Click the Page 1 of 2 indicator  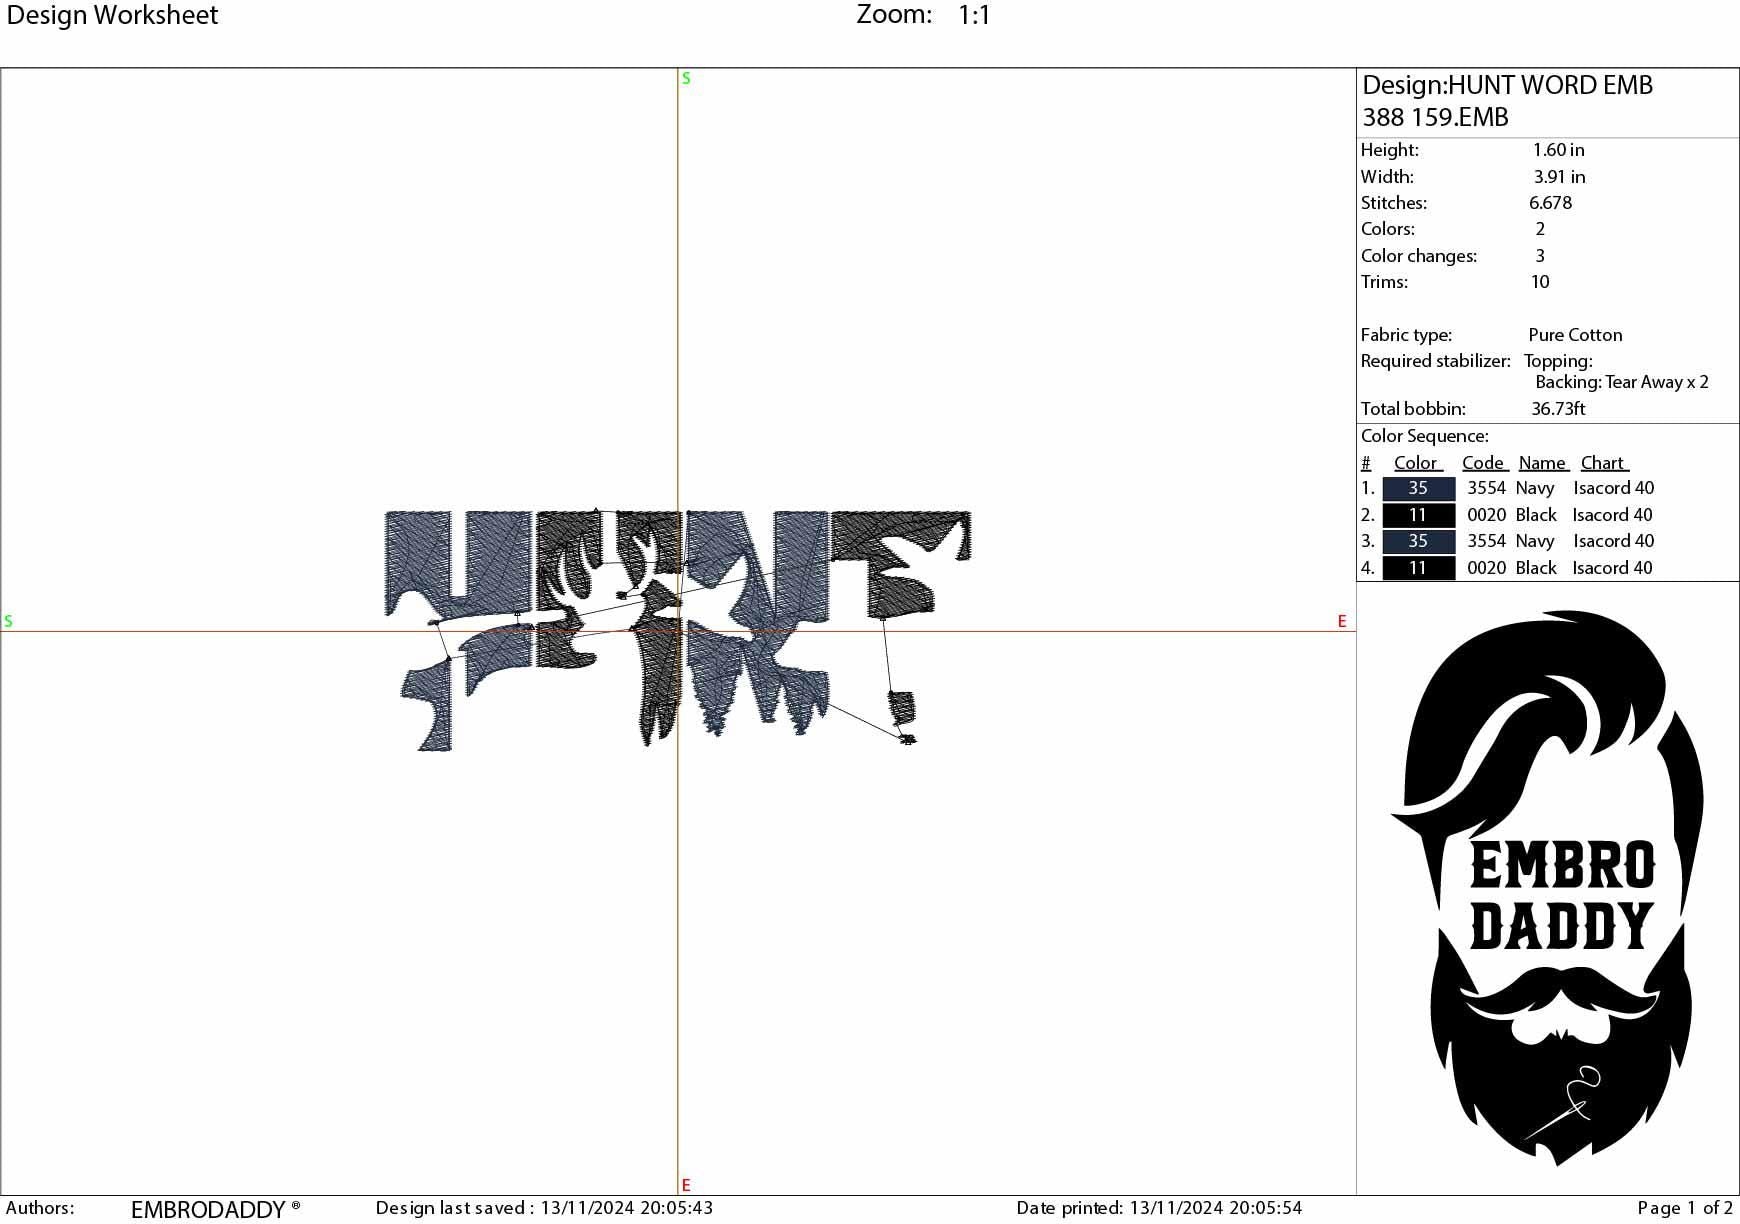coord(1684,1208)
